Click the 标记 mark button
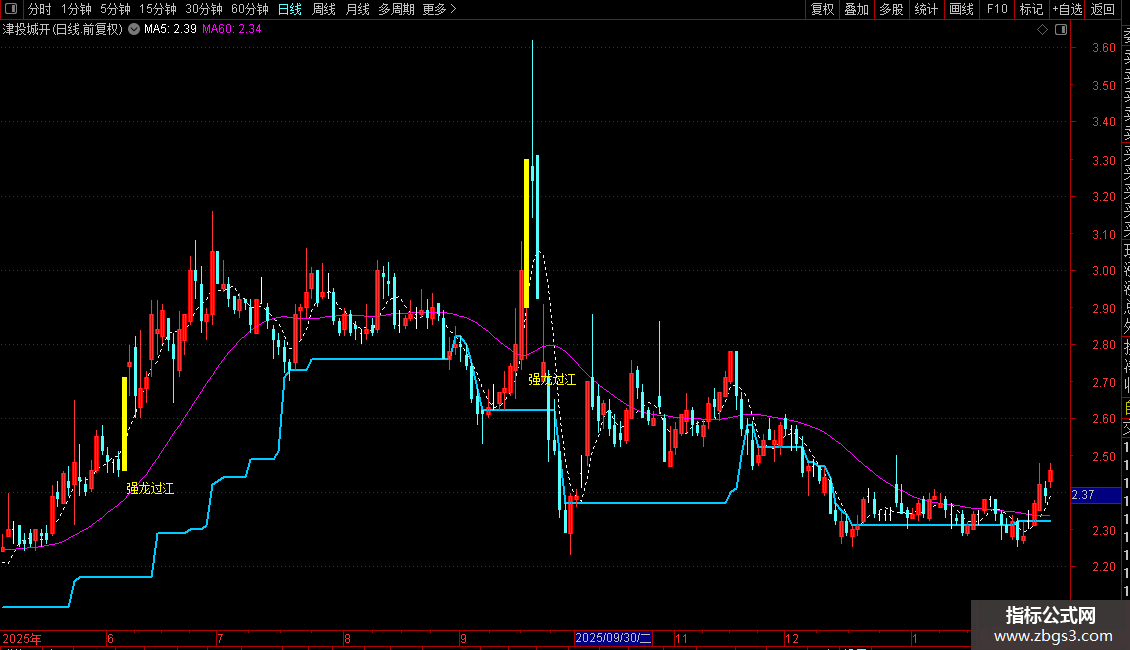This screenshot has width=1130, height=650. [1031, 9]
